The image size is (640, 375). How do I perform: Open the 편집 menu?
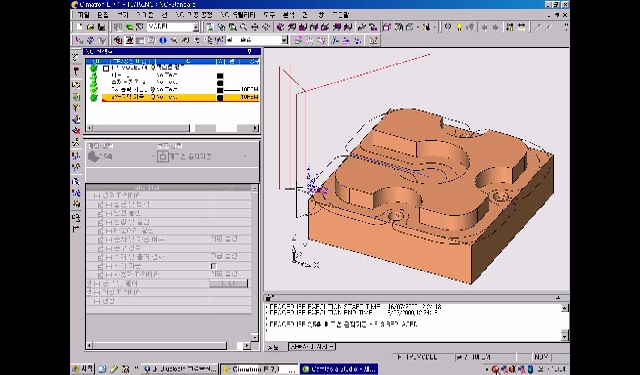click(103, 15)
